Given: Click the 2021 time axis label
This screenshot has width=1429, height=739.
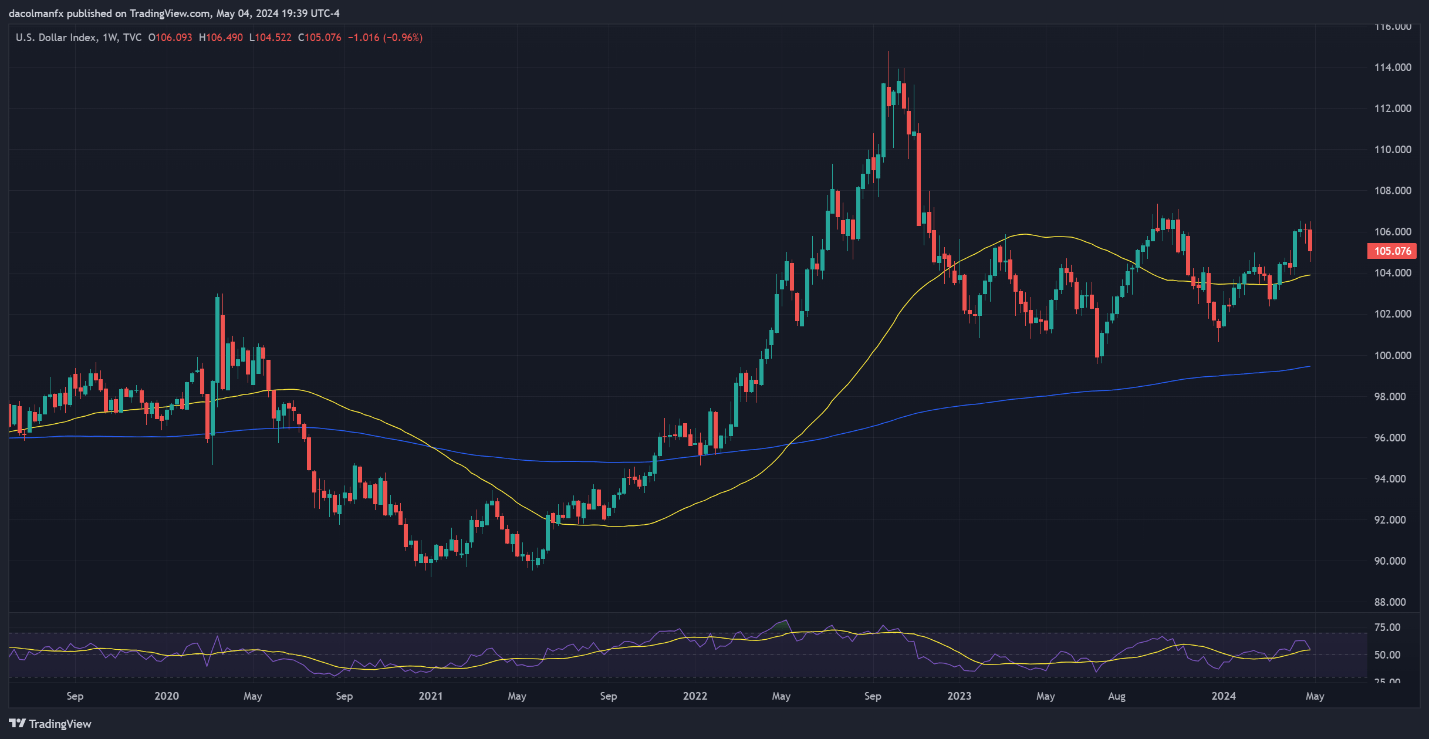Looking at the screenshot, I should (430, 695).
